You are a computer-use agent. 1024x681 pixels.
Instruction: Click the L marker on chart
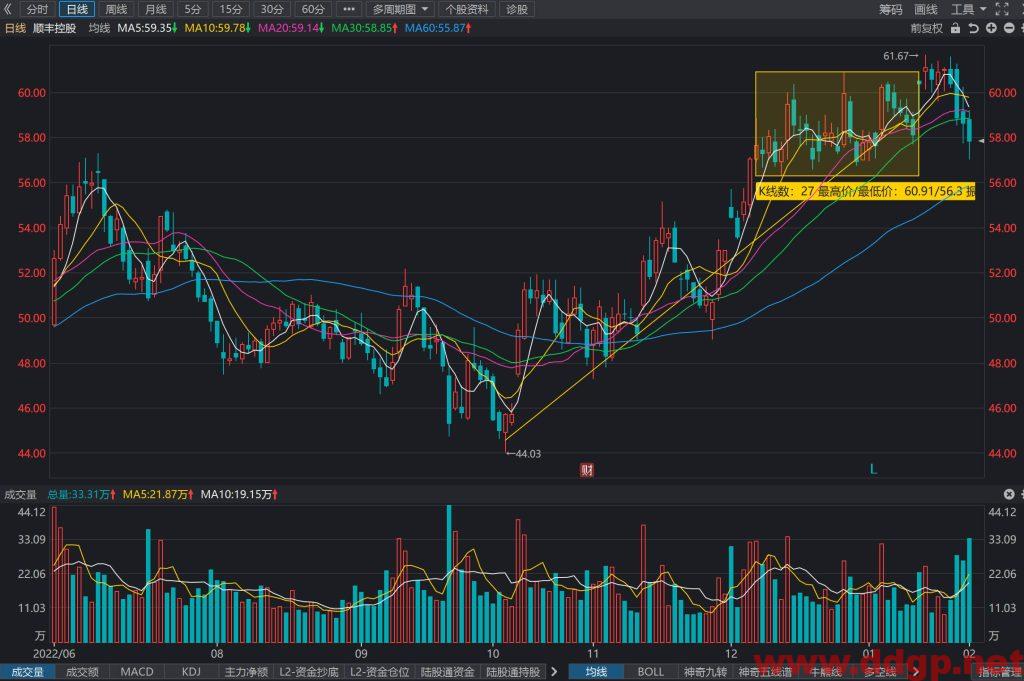873,469
